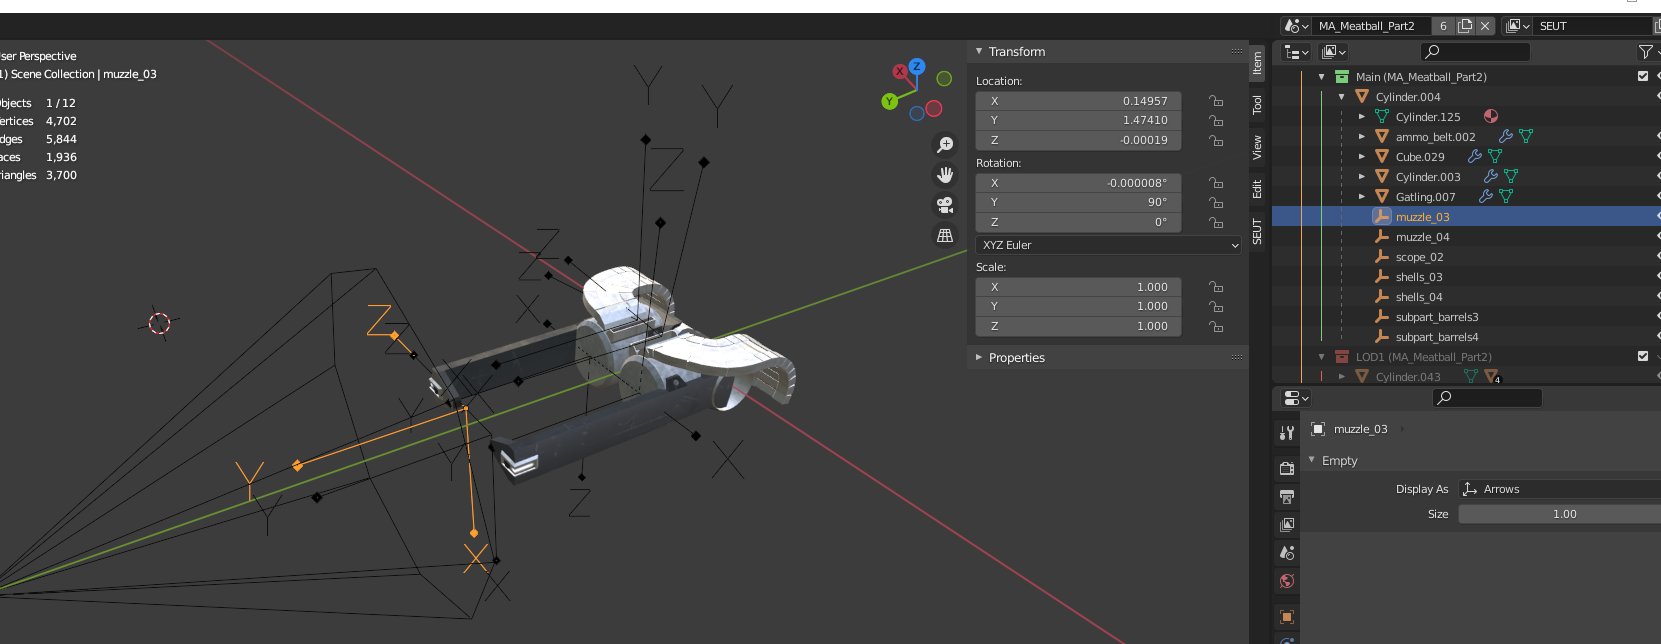Click mesh data icon on Cube.029 row

click(1495, 156)
